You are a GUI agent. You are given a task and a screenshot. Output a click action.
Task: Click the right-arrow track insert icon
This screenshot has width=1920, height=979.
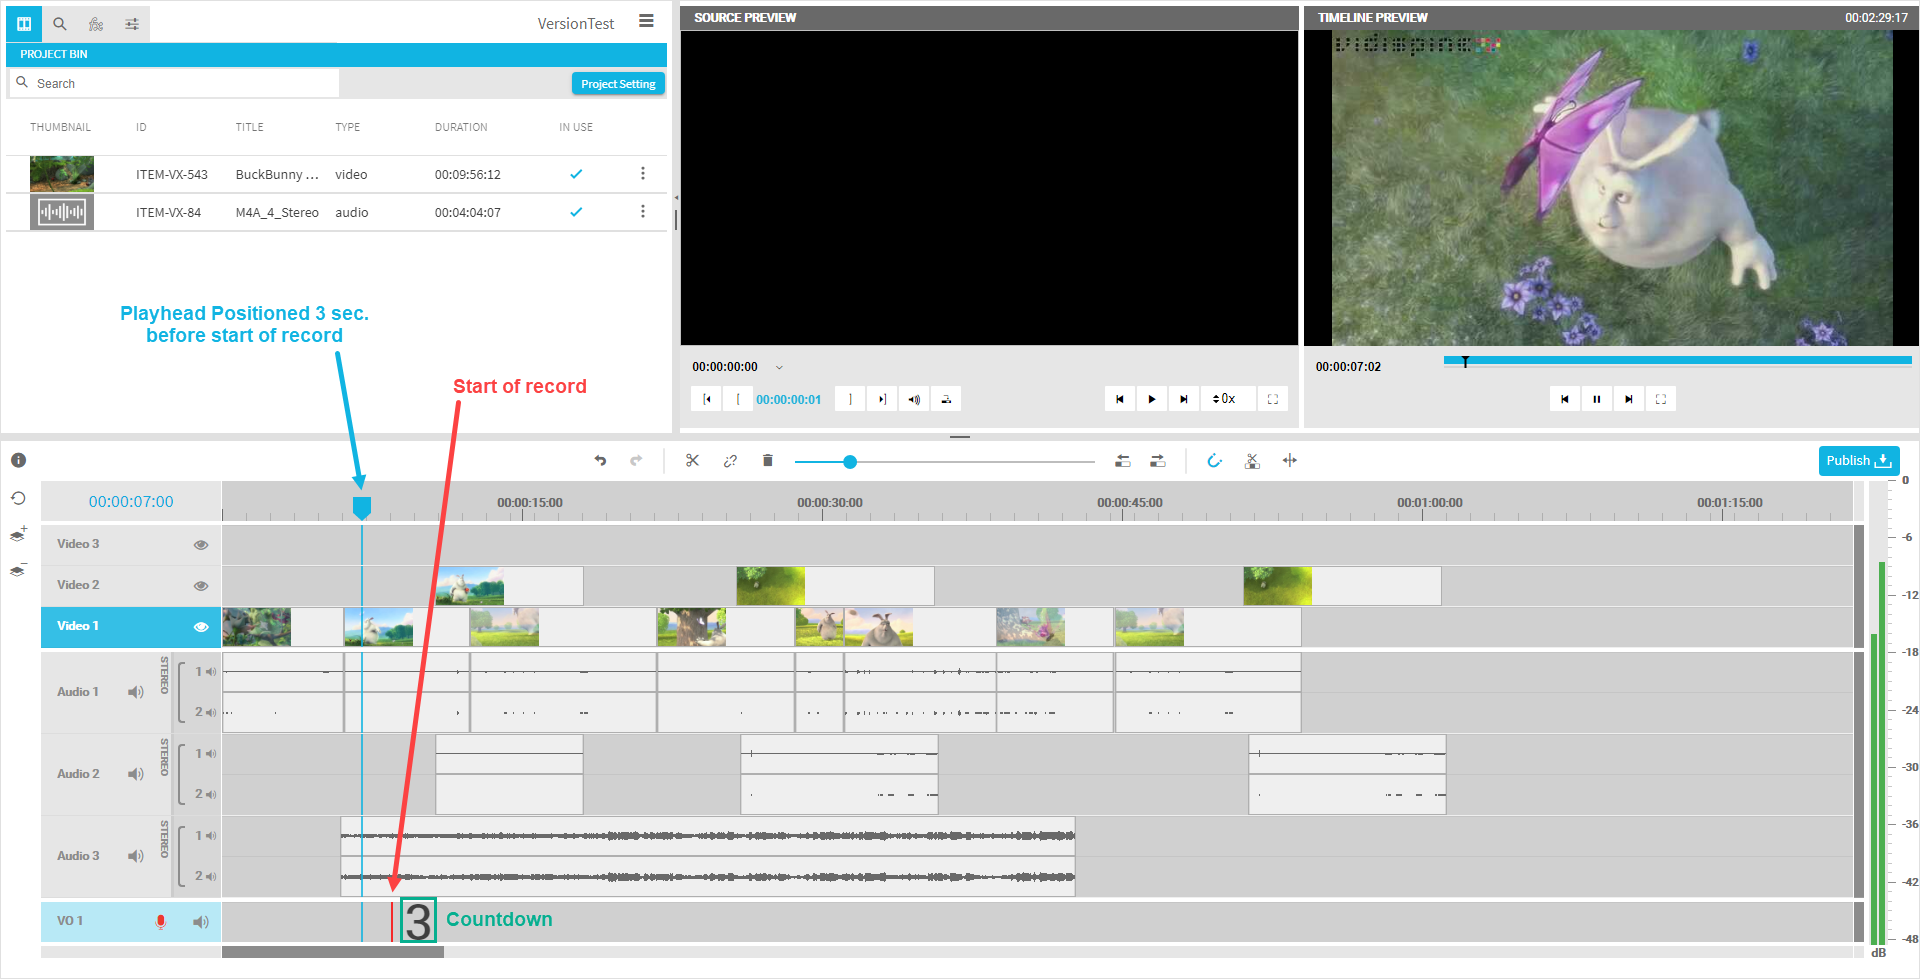1158,461
